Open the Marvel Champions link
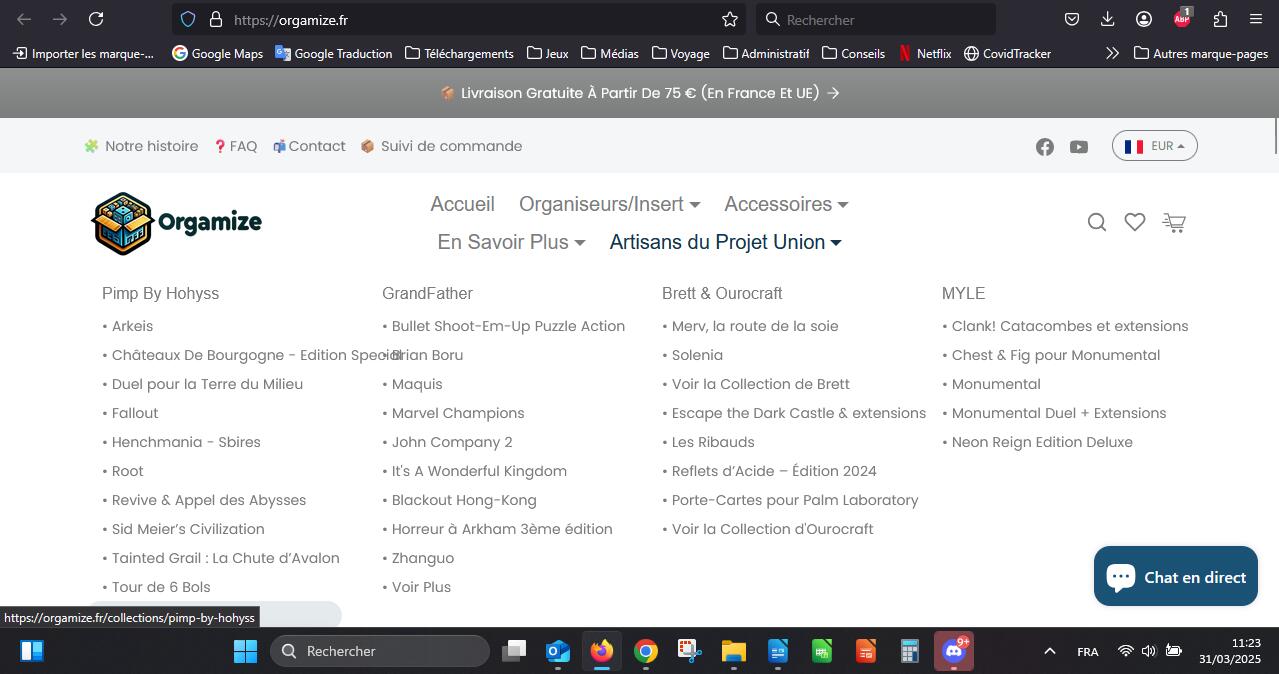The height and width of the screenshot is (674, 1279). click(458, 413)
